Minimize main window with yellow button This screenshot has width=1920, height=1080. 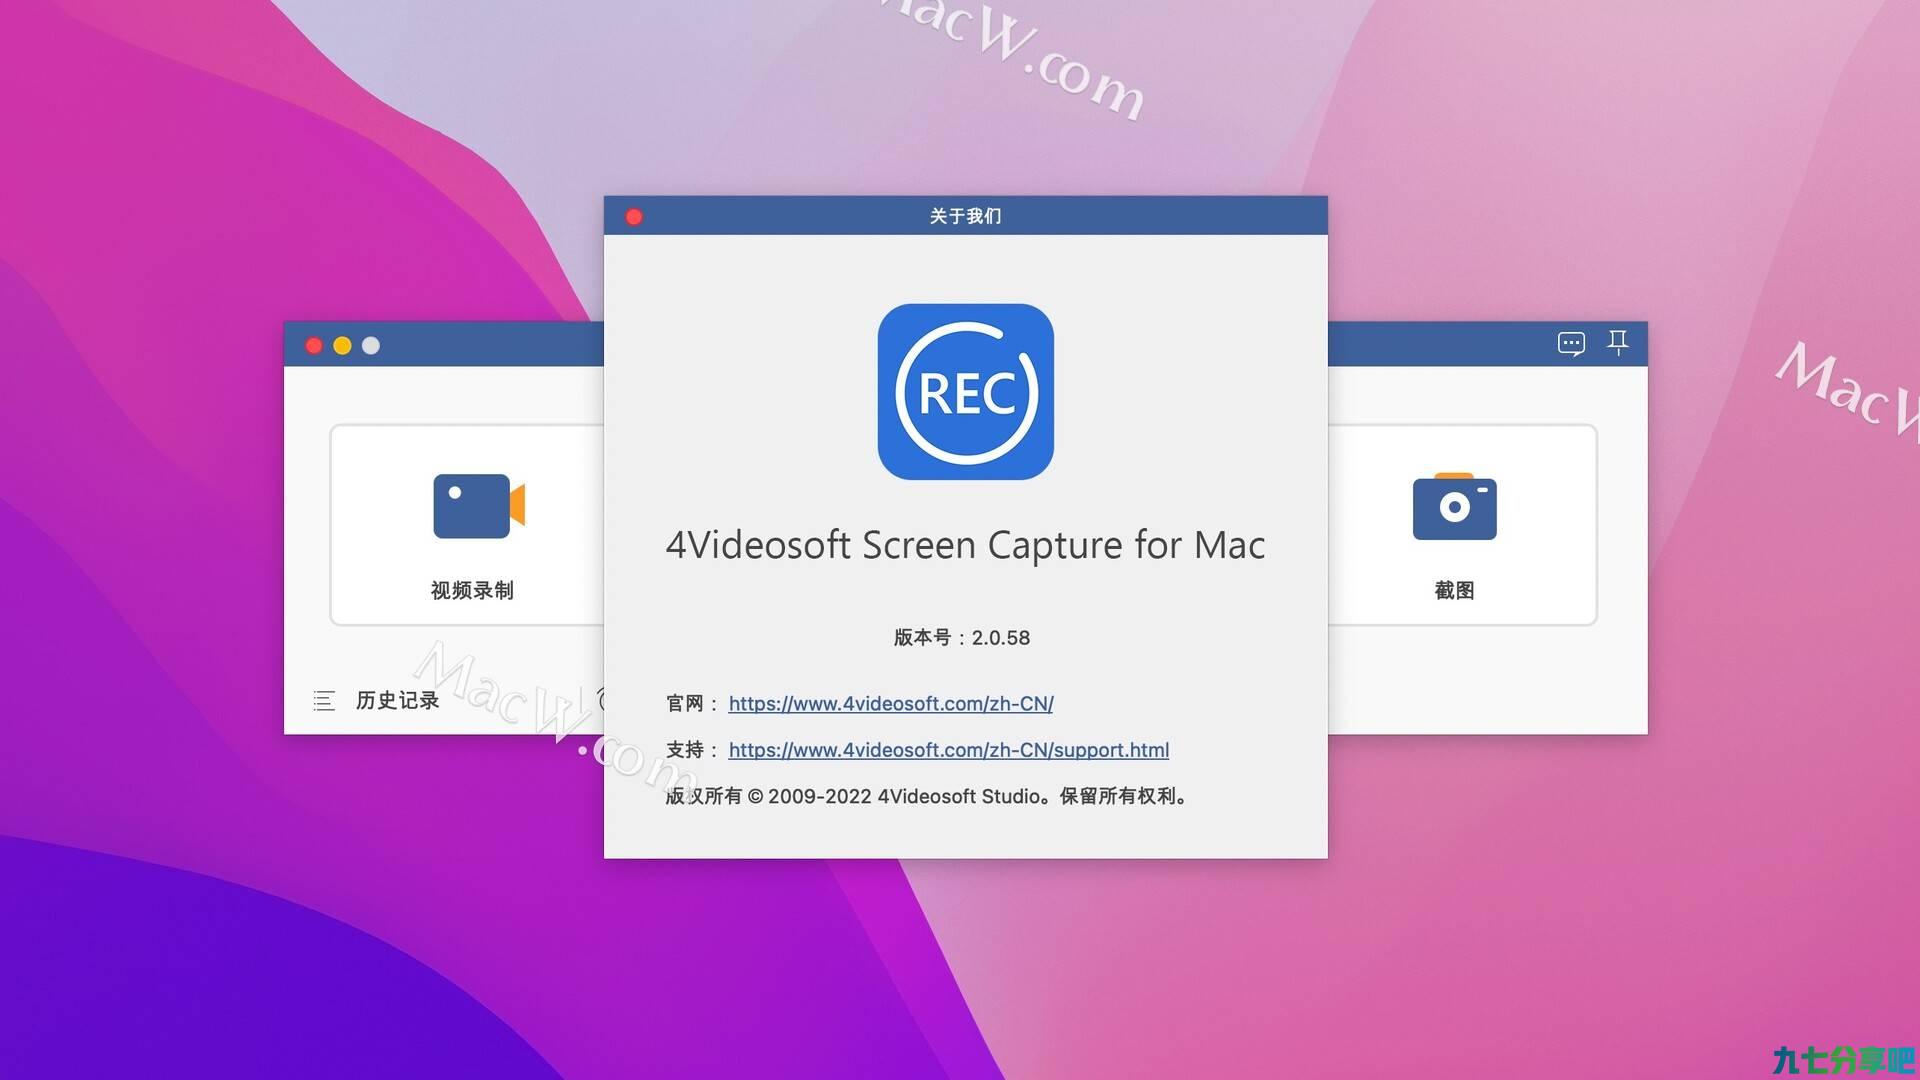(342, 345)
